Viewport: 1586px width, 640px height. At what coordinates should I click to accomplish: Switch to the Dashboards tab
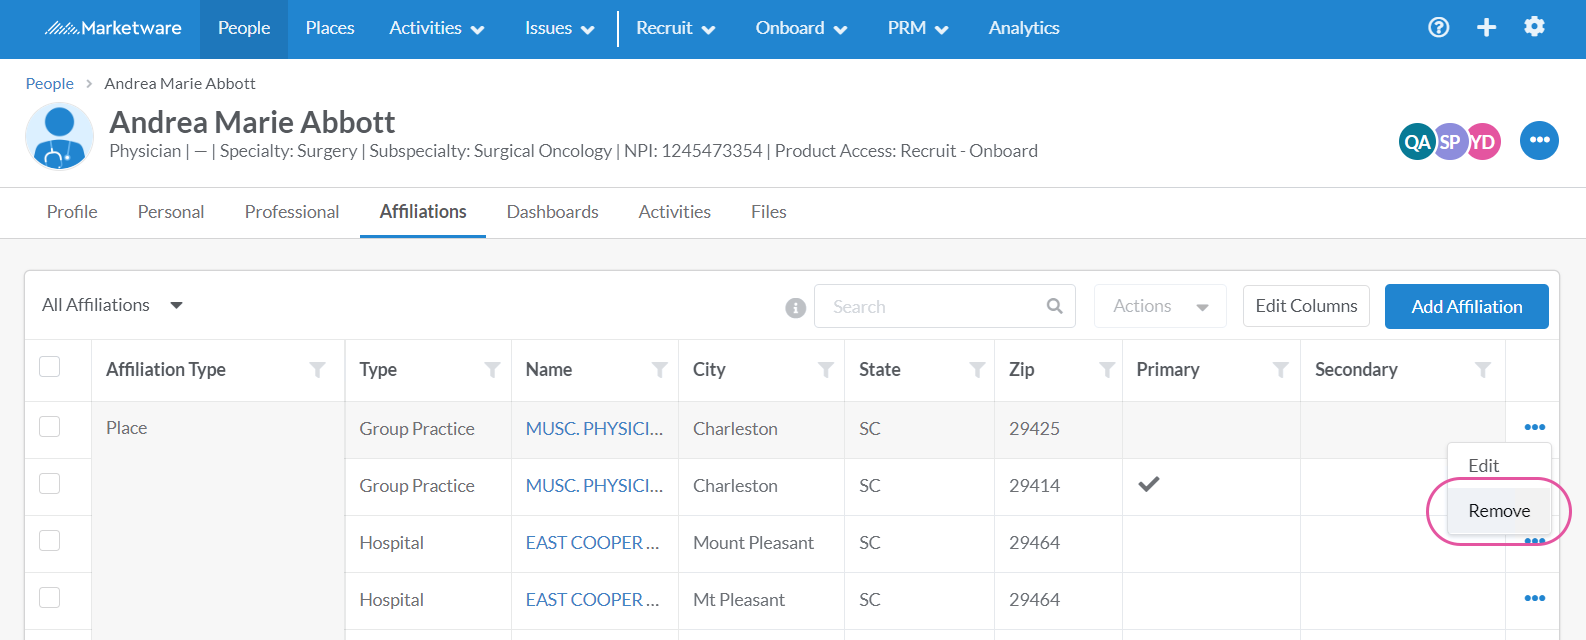pyautogui.click(x=553, y=212)
